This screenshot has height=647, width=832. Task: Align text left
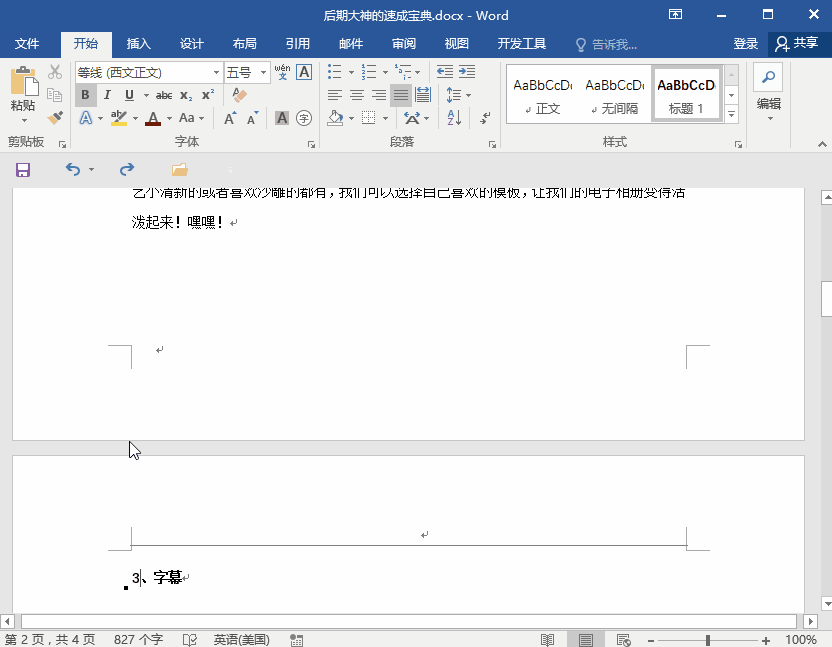(x=335, y=95)
